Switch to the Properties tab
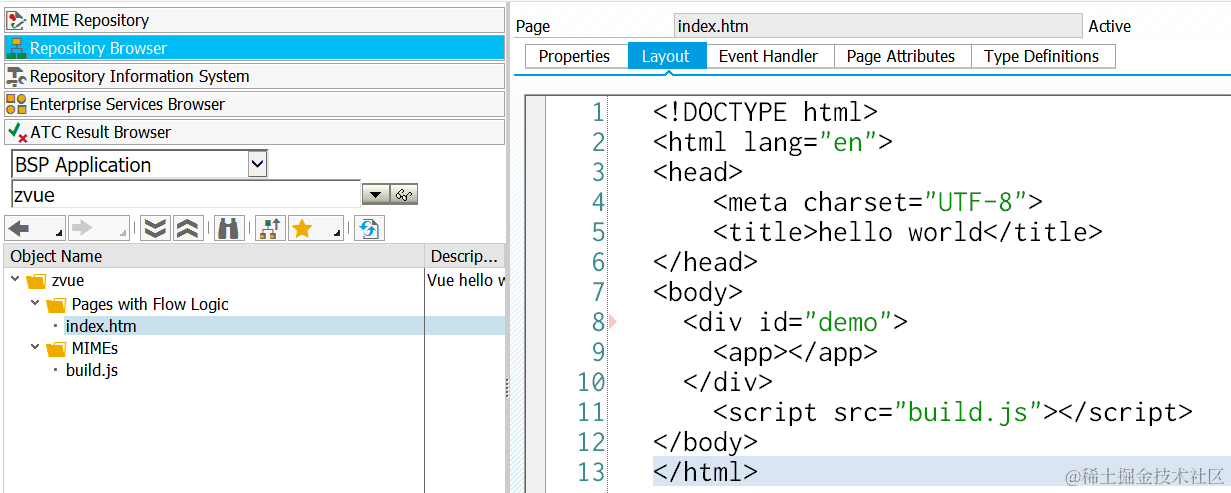1231x493 pixels. click(574, 56)
